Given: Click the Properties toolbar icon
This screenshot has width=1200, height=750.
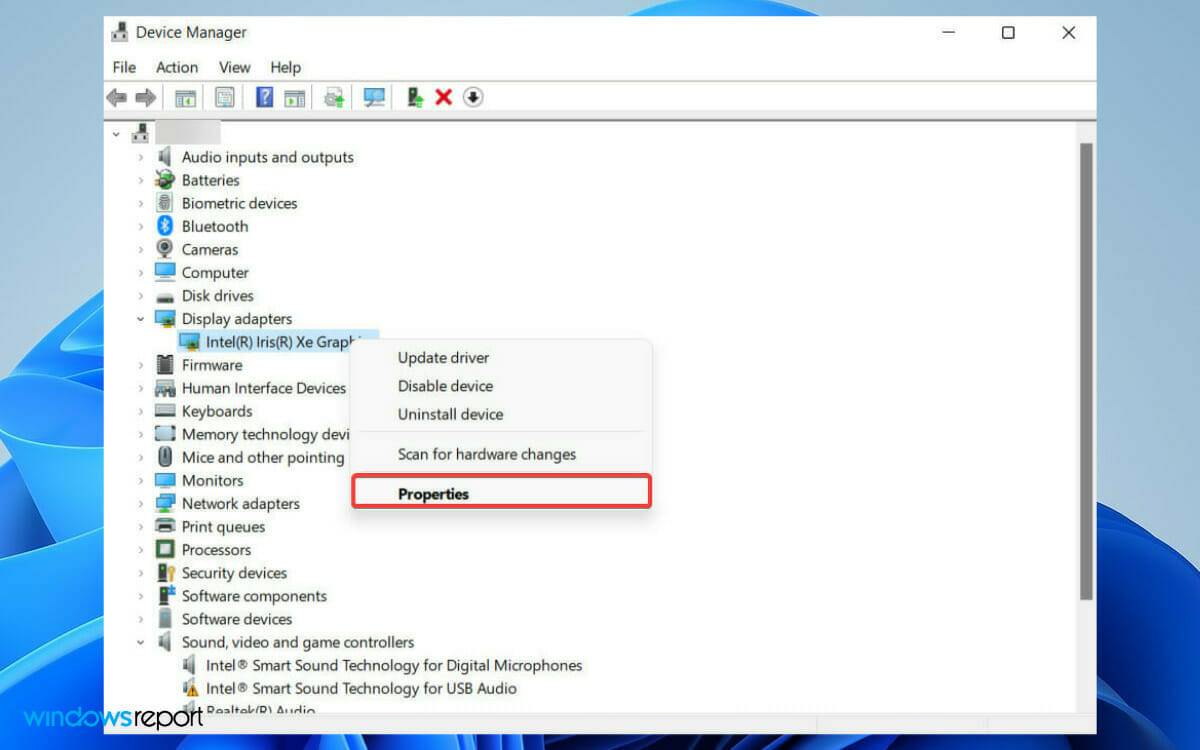Looking at the screenshot, I should click(x=224, y=97).
